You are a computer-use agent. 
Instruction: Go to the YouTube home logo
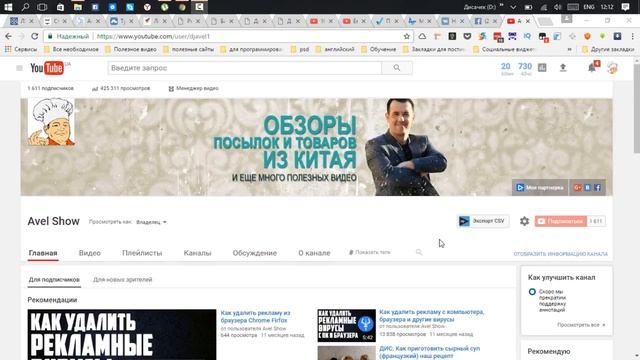(x=47, y=68)
